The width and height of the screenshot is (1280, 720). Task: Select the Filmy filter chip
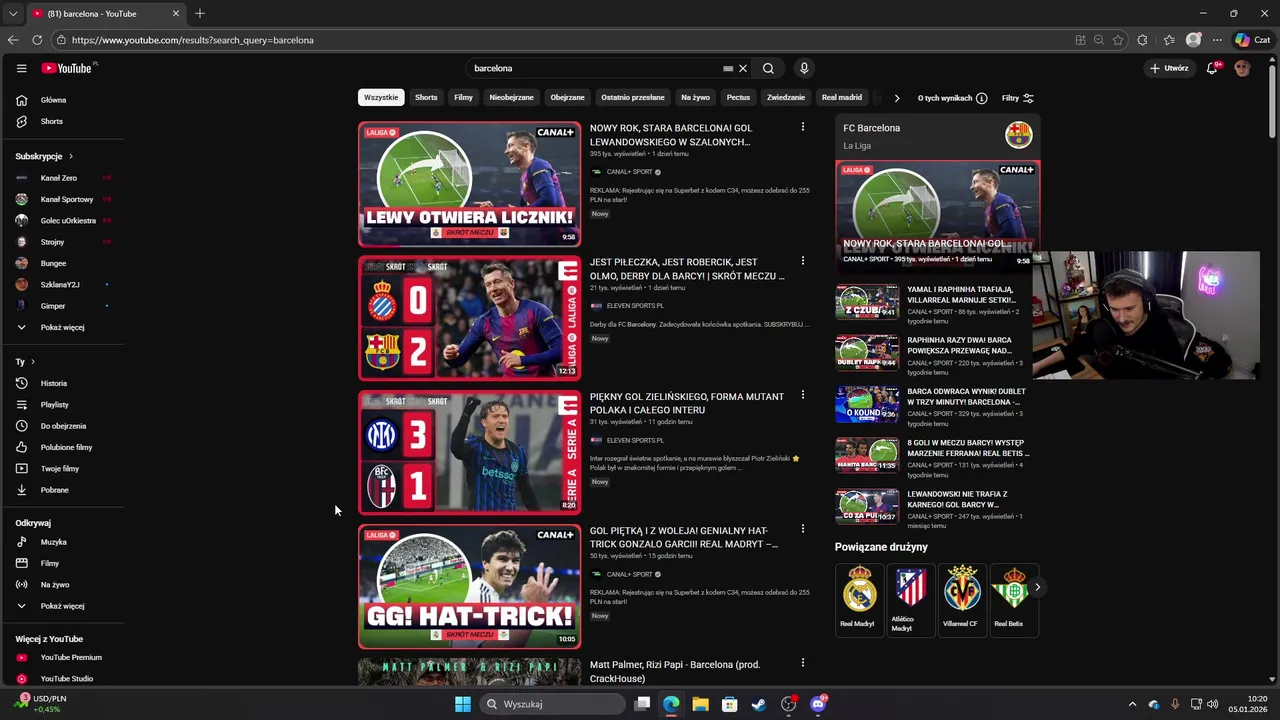pos(463,97)
